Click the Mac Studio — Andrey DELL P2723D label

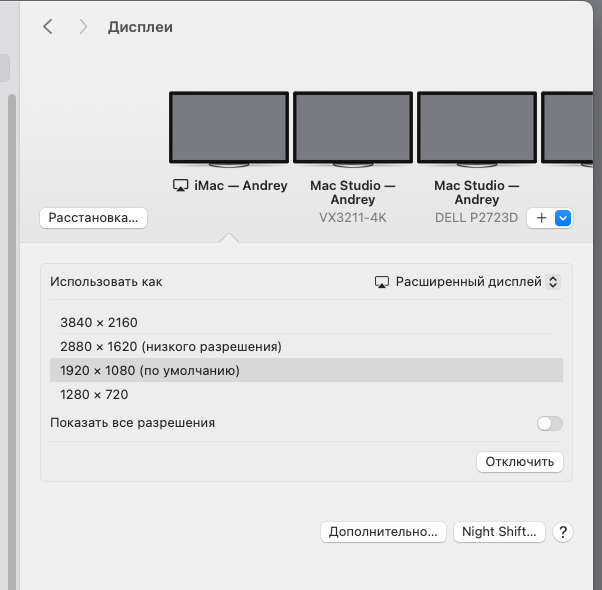(x=476, y=202)
